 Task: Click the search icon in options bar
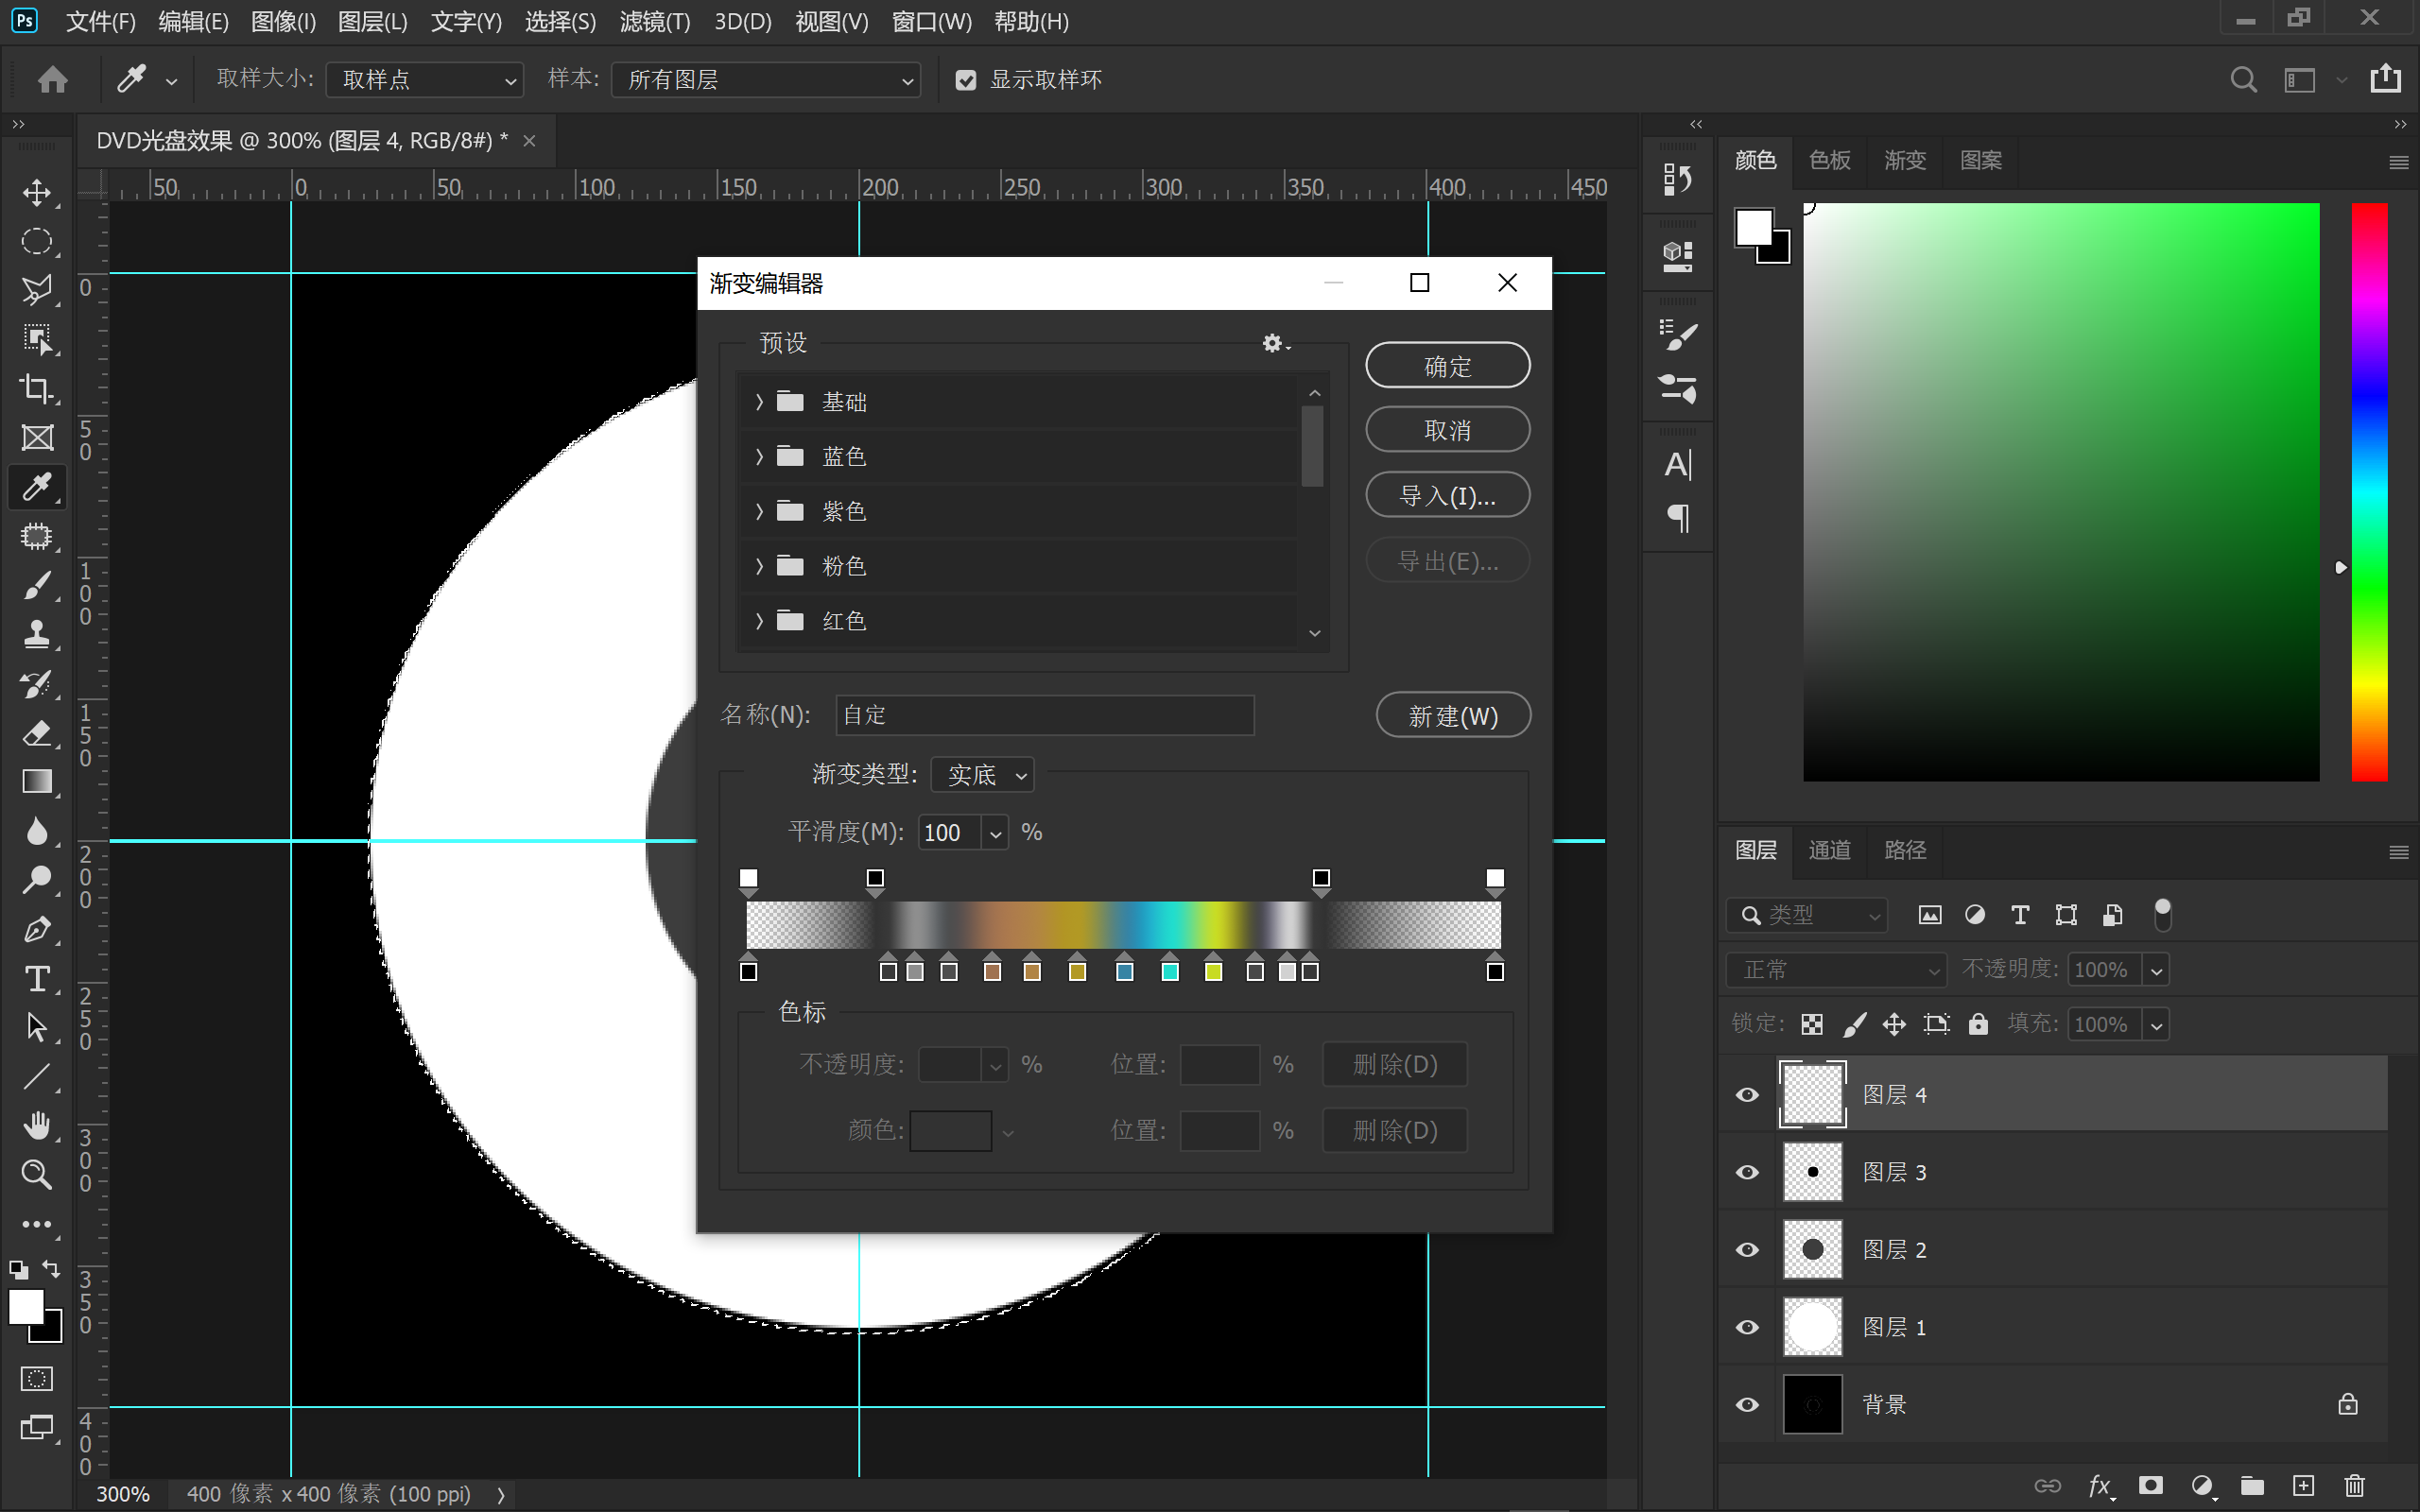point(2243,79)
